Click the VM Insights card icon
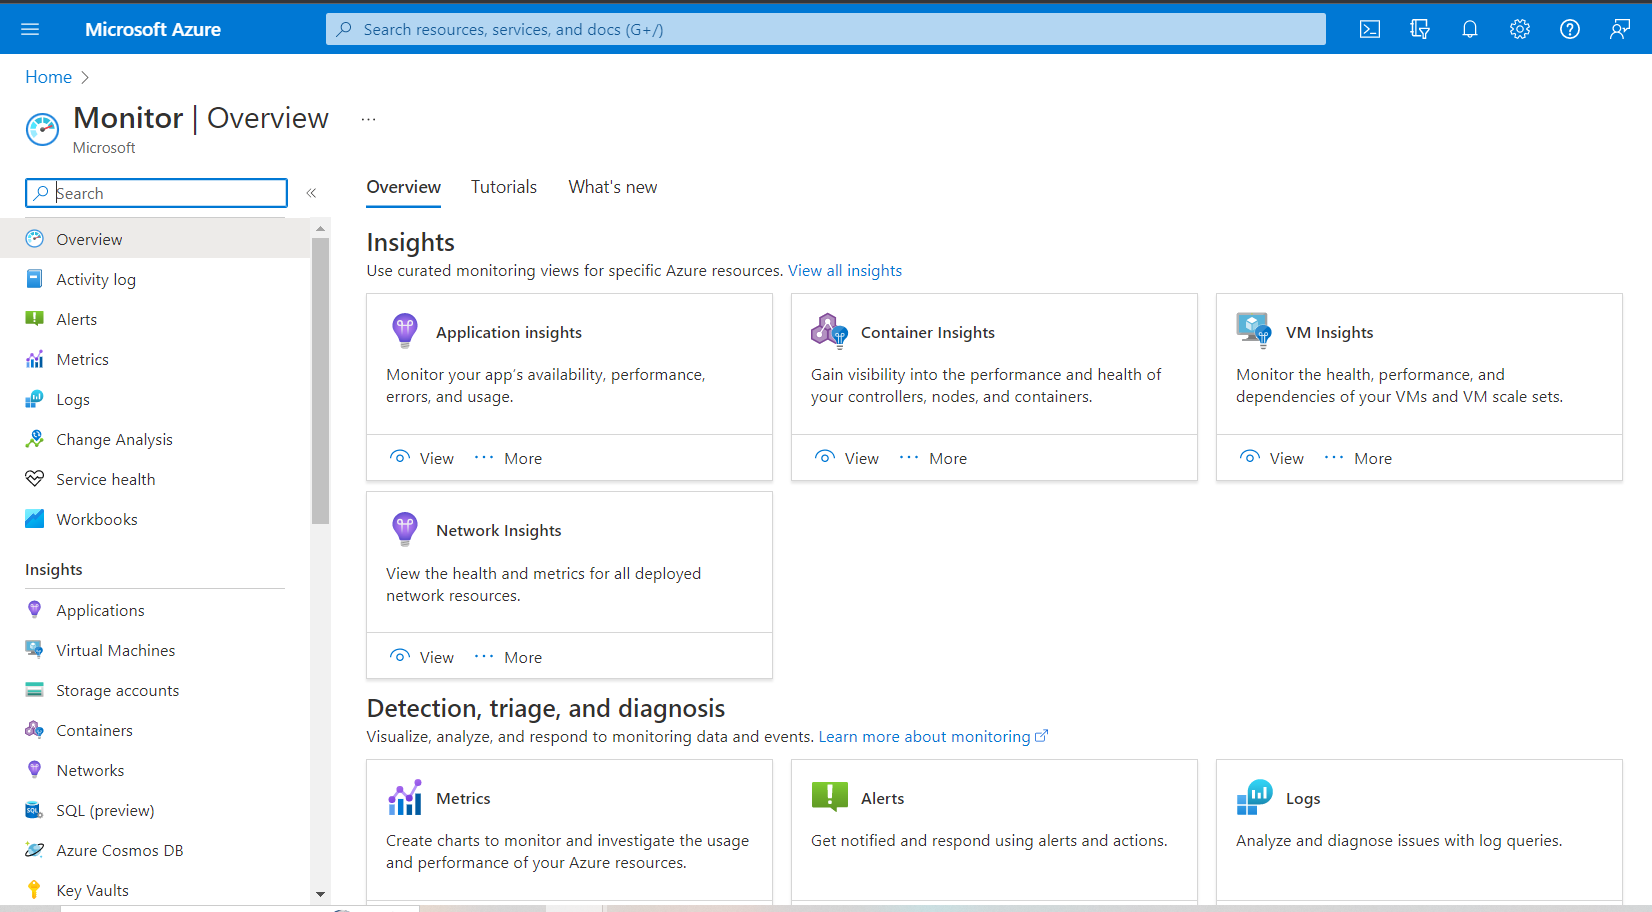Screen dimensions: 1652x912 click(1254, 329)
